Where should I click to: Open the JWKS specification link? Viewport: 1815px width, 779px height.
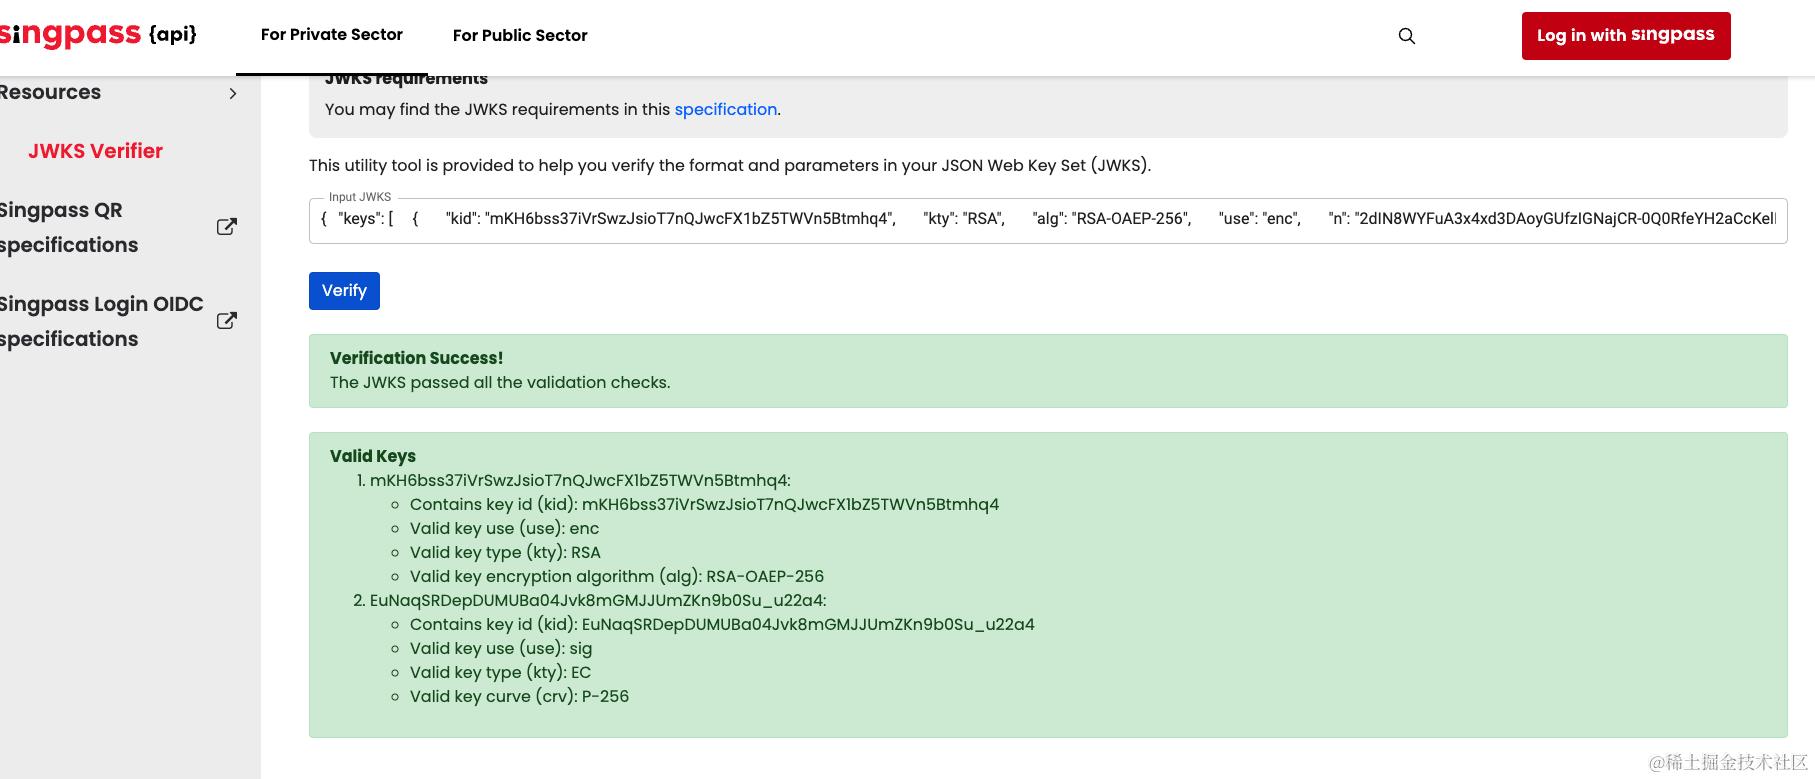click(725, 109)
